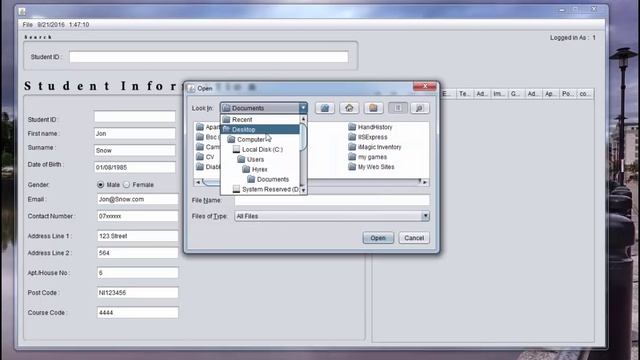The height and width of the screenshot is (360, 640).
Task: Open the My Web Sites folder
Action: (x=371, y=167)
